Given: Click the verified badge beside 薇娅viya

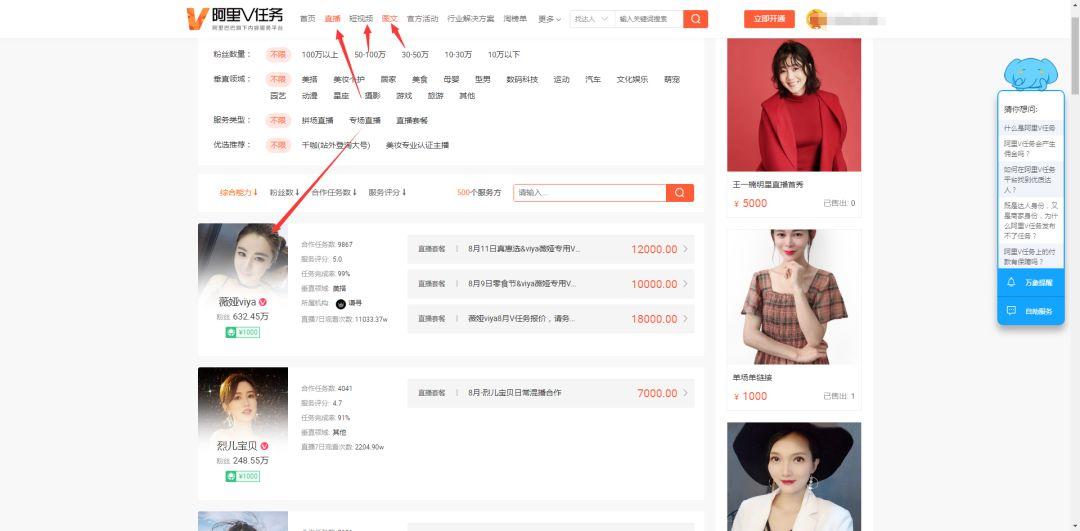Looking at the screenshot, I should point(263,302).
